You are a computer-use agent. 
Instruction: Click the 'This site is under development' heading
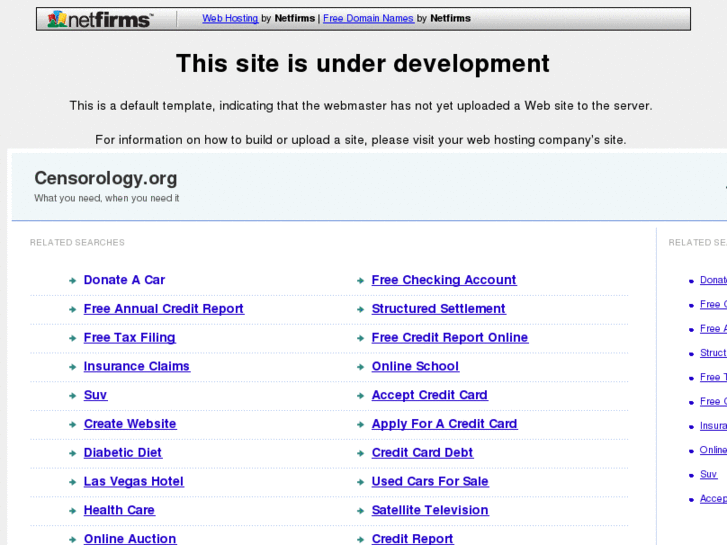coord(363,64)
